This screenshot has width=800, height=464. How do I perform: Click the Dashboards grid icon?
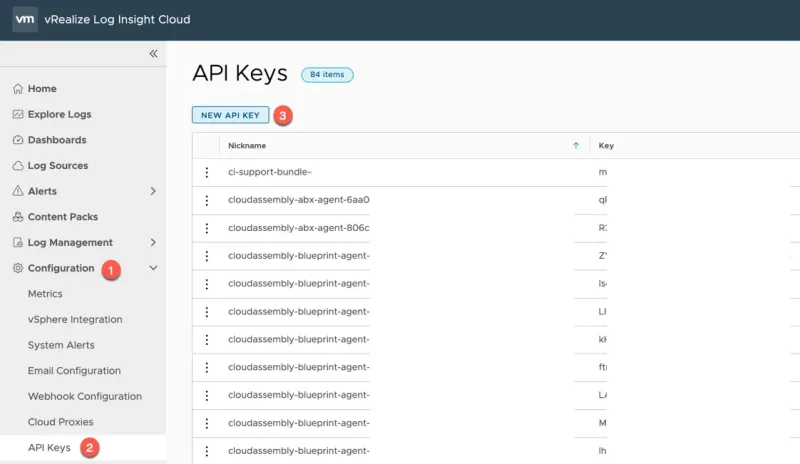[x=18, y=140]
